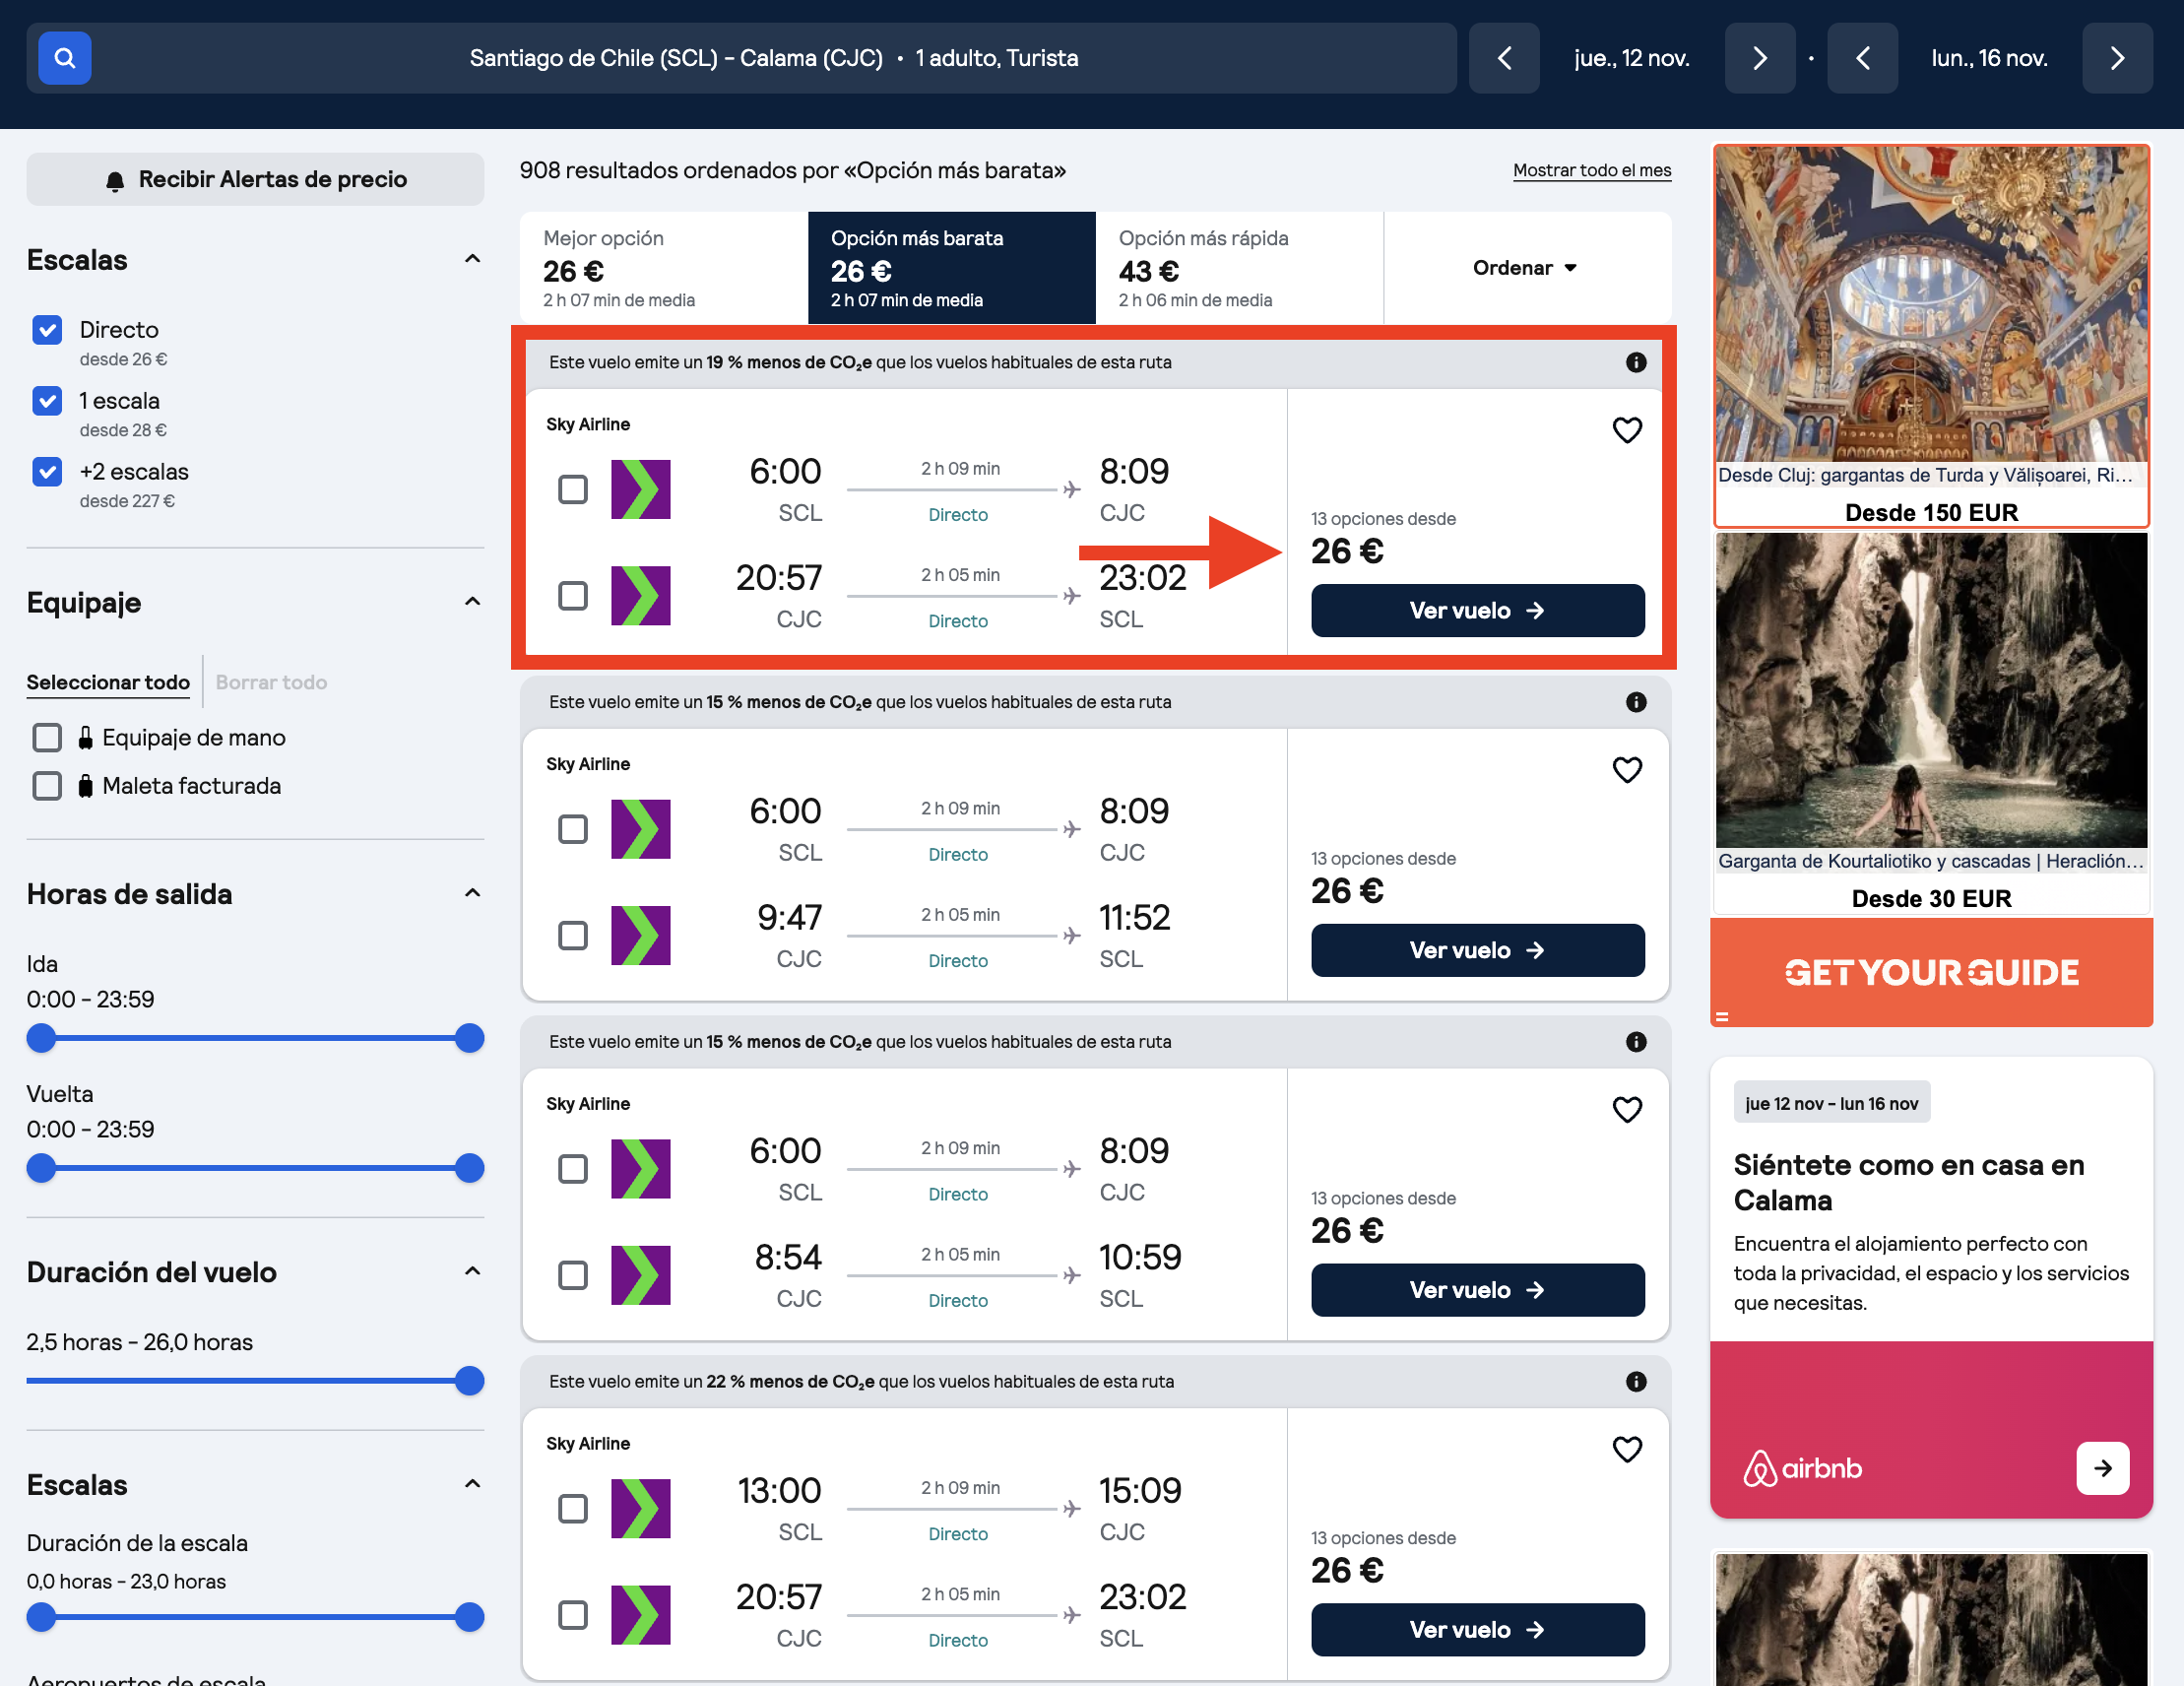The height and width of the screenshot is (1686, 2184).
Task: Select the Mejor opción tab
Action: click(664, 268)
